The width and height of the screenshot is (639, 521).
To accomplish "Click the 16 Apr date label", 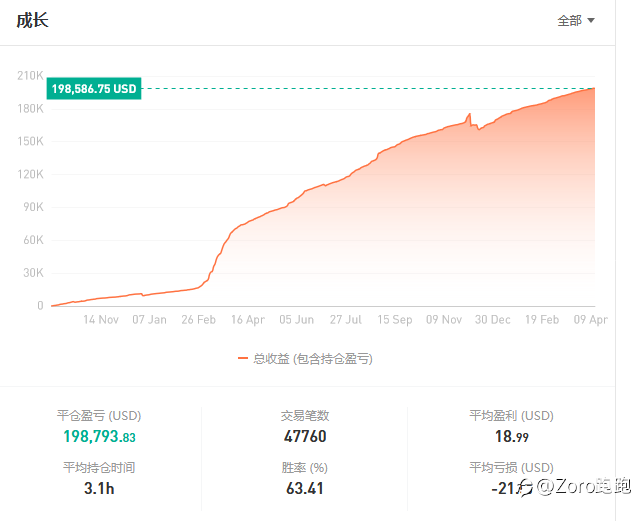I will [248, 320].
